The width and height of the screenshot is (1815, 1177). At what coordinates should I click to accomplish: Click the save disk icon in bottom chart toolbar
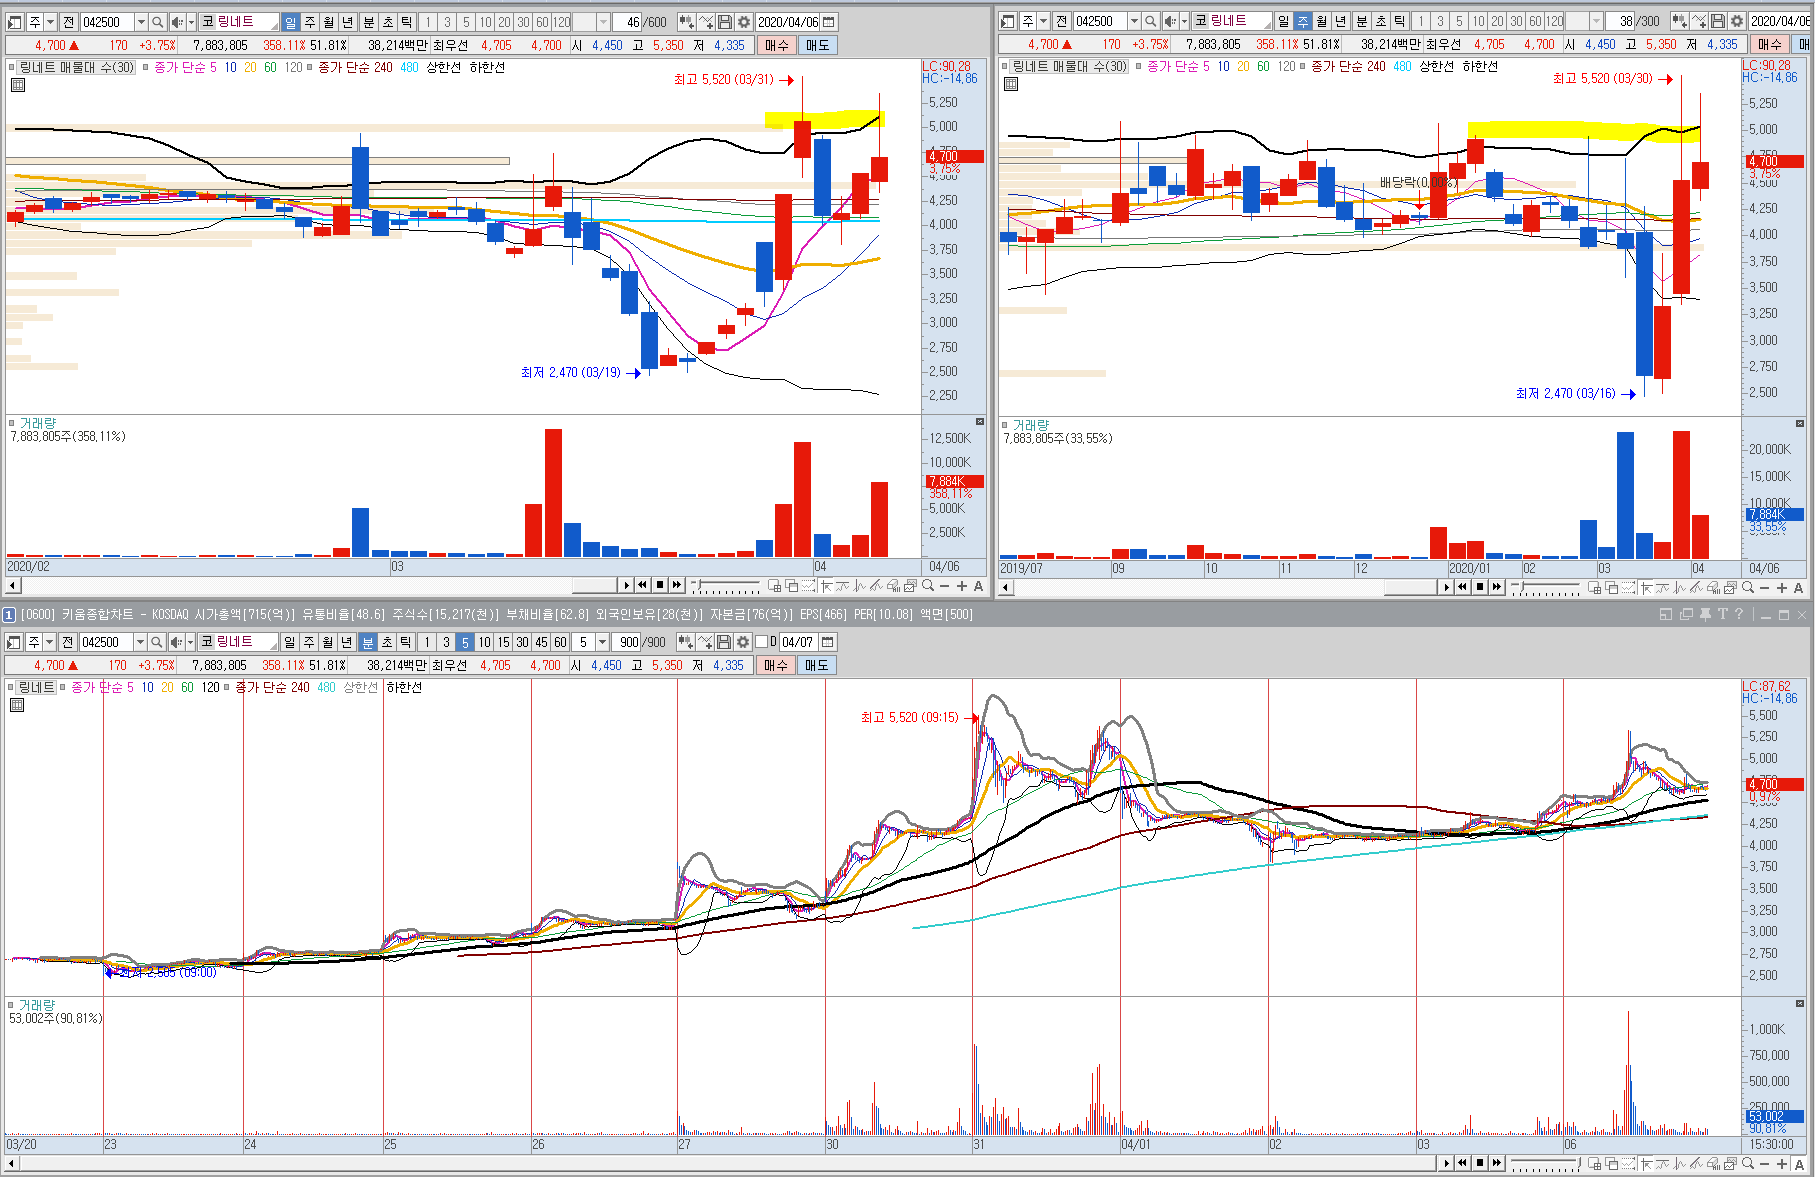tap(726, 642)
